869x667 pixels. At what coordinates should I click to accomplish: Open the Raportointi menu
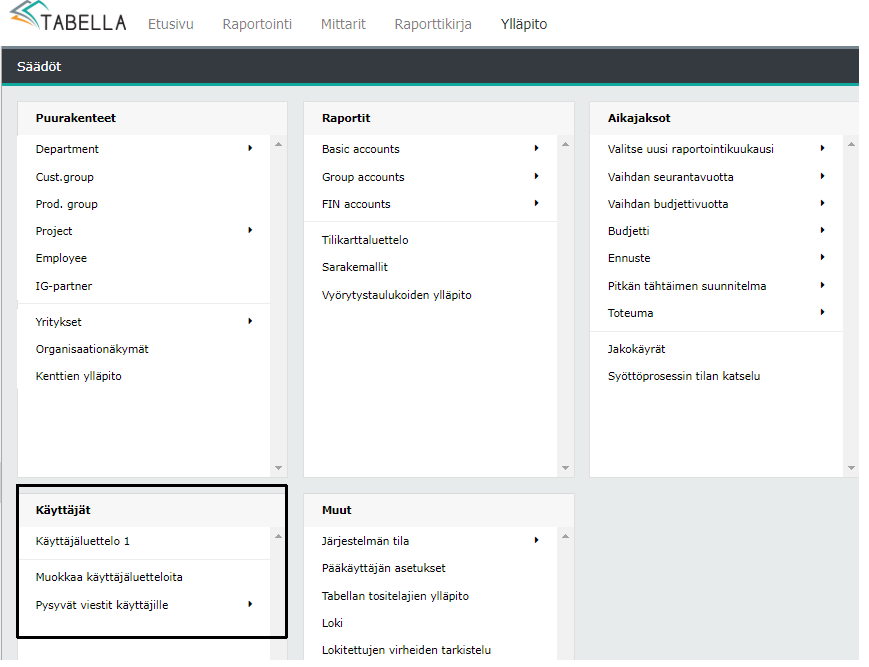pyautogui.click(x=257, y=24)
